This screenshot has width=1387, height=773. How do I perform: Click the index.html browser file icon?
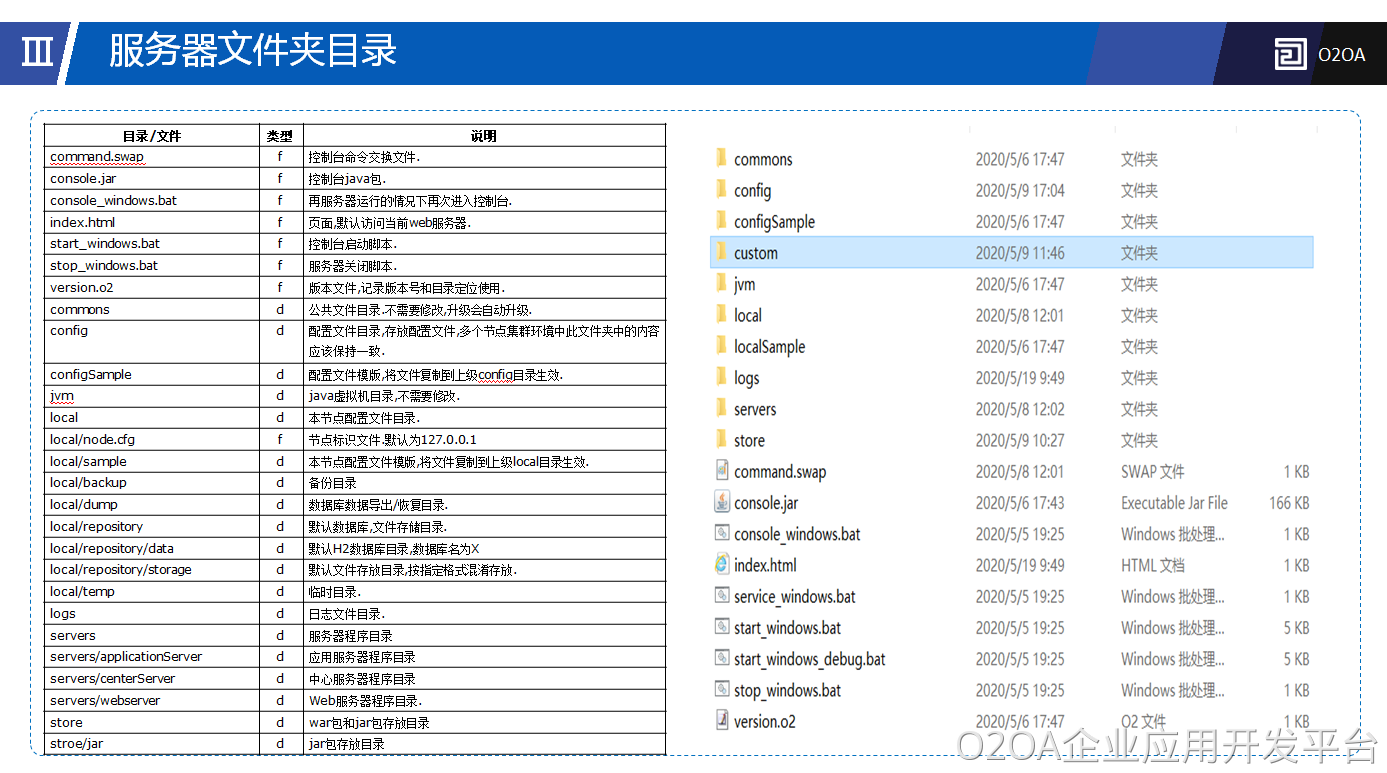[x=722, y=564]
